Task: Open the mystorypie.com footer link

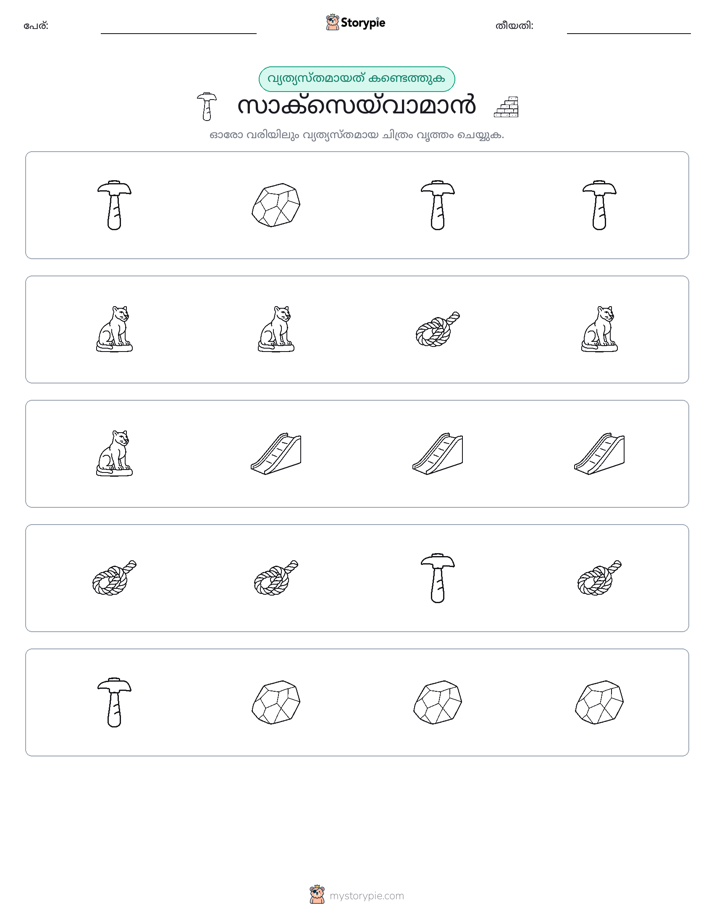Action: [366, 896]
